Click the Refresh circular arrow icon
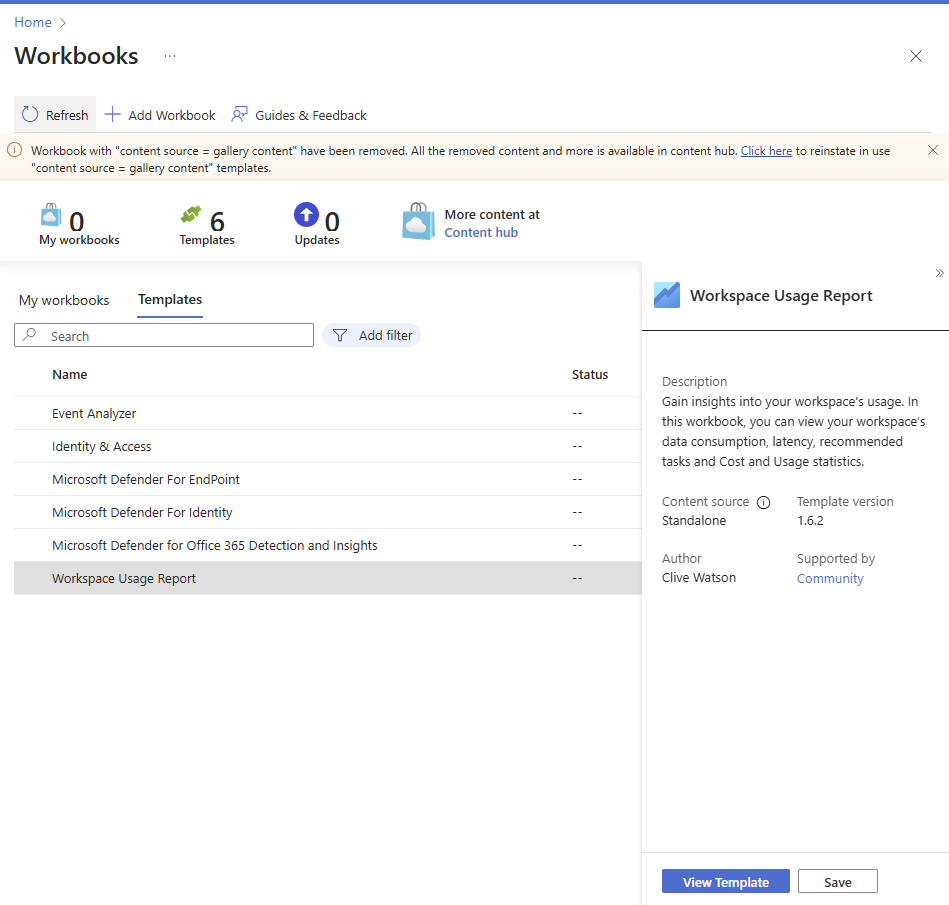Image resolution: width=949 pixels, height=905 pixels. (x=30, y=114)
